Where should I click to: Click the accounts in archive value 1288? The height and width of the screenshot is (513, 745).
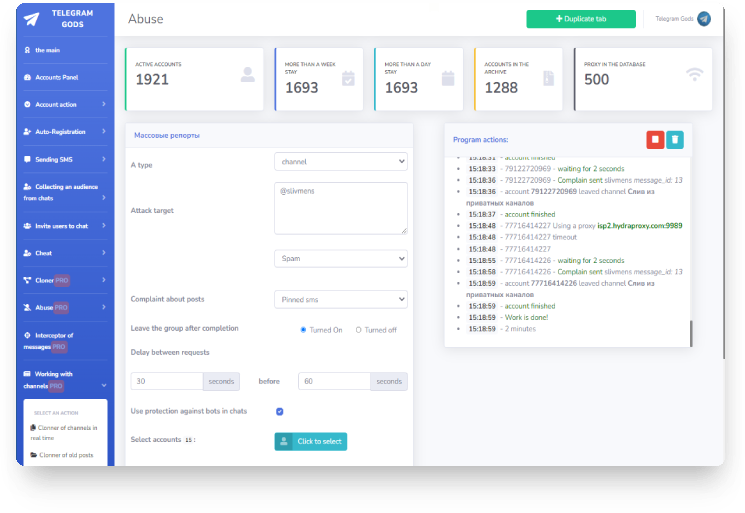click(x=501, y=87)
